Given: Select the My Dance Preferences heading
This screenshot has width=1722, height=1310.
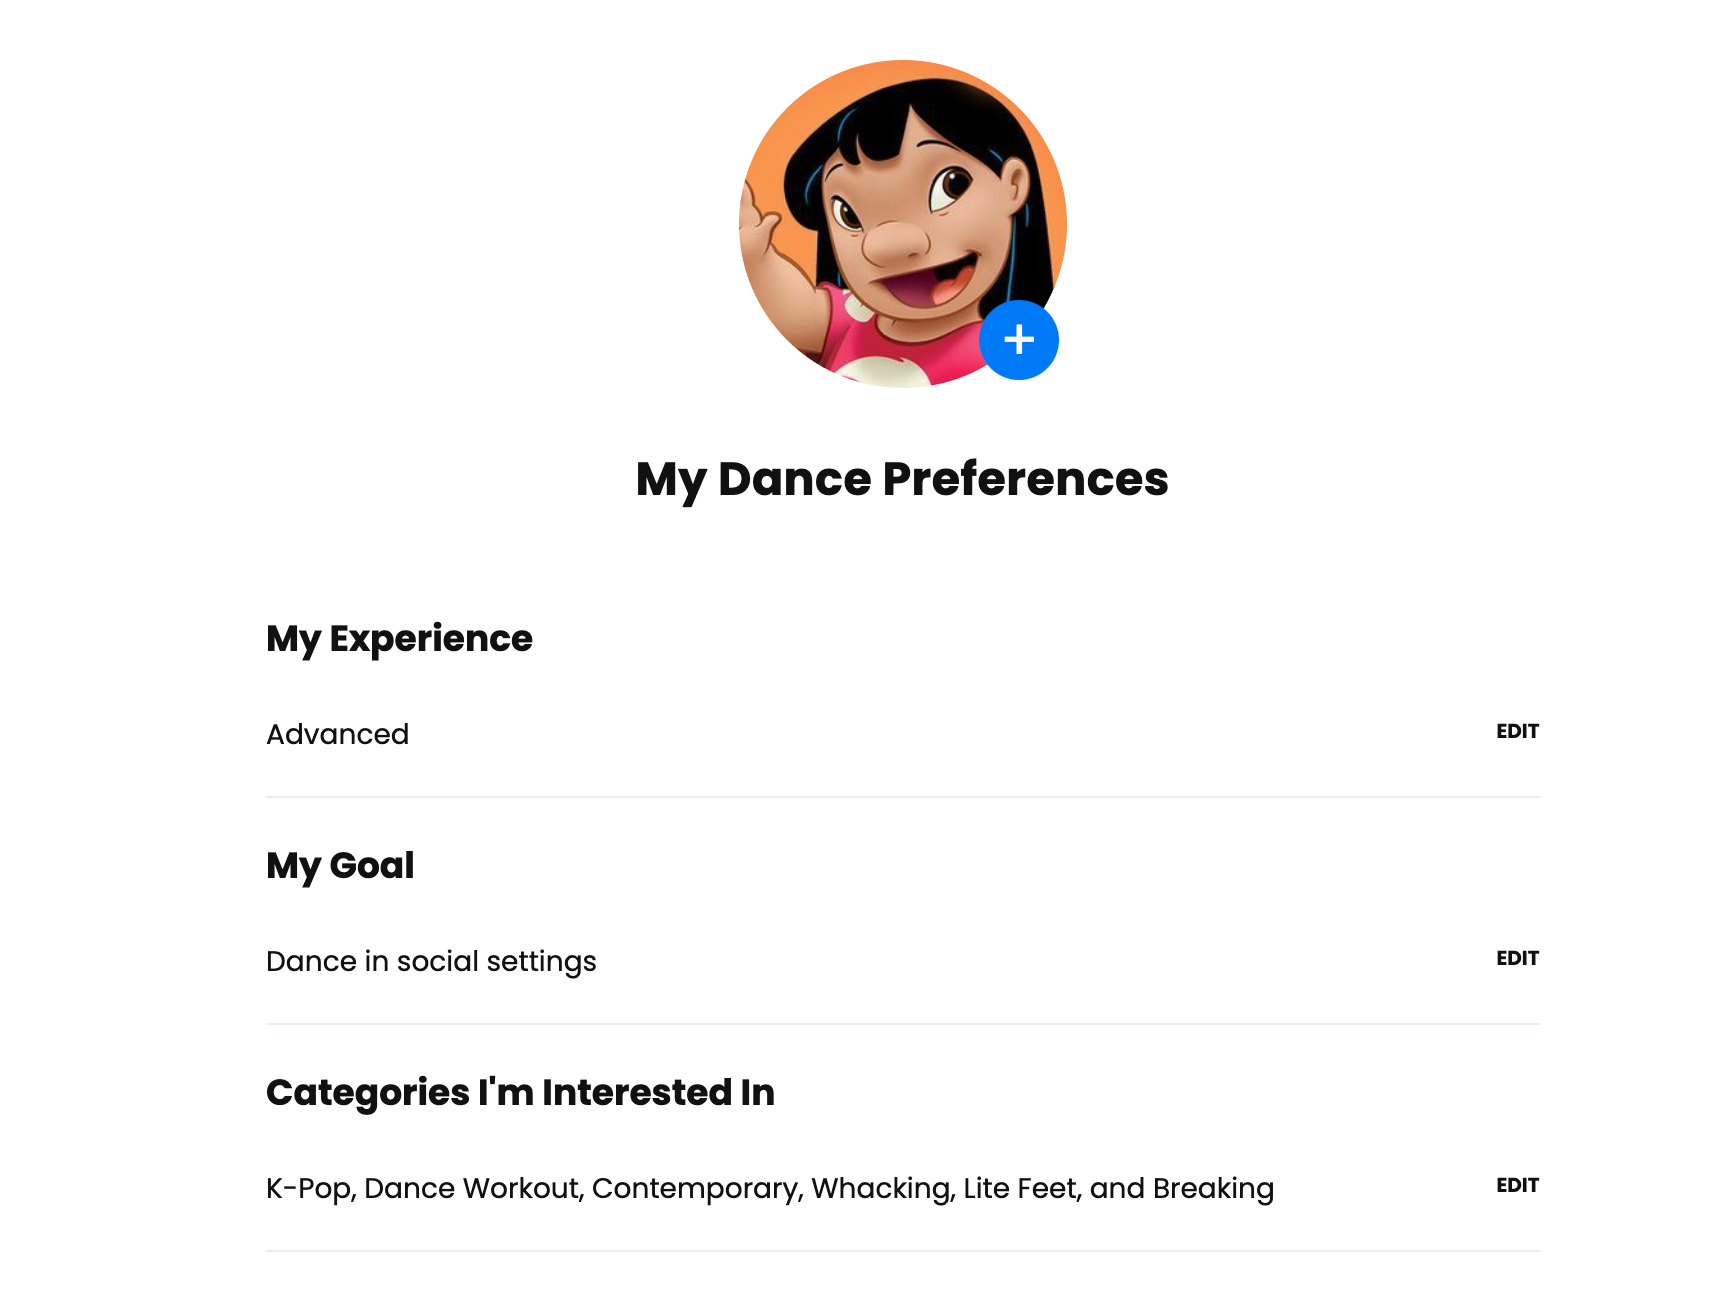Looking at the screenshot, I should (902, 480).
